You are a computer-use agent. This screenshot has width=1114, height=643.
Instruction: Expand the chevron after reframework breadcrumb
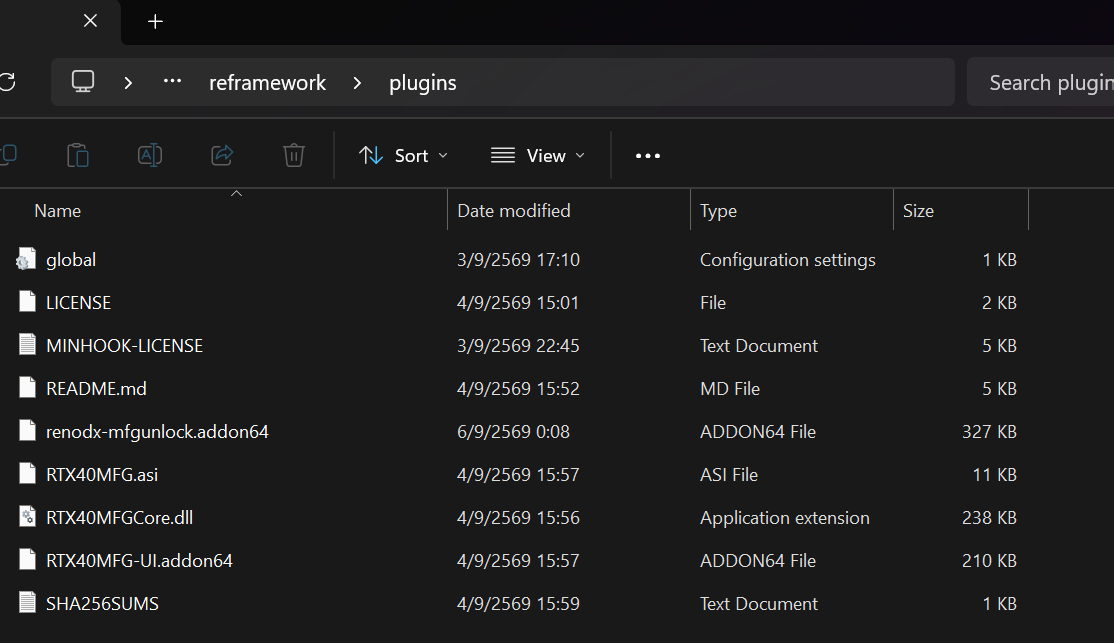point(357,83)
